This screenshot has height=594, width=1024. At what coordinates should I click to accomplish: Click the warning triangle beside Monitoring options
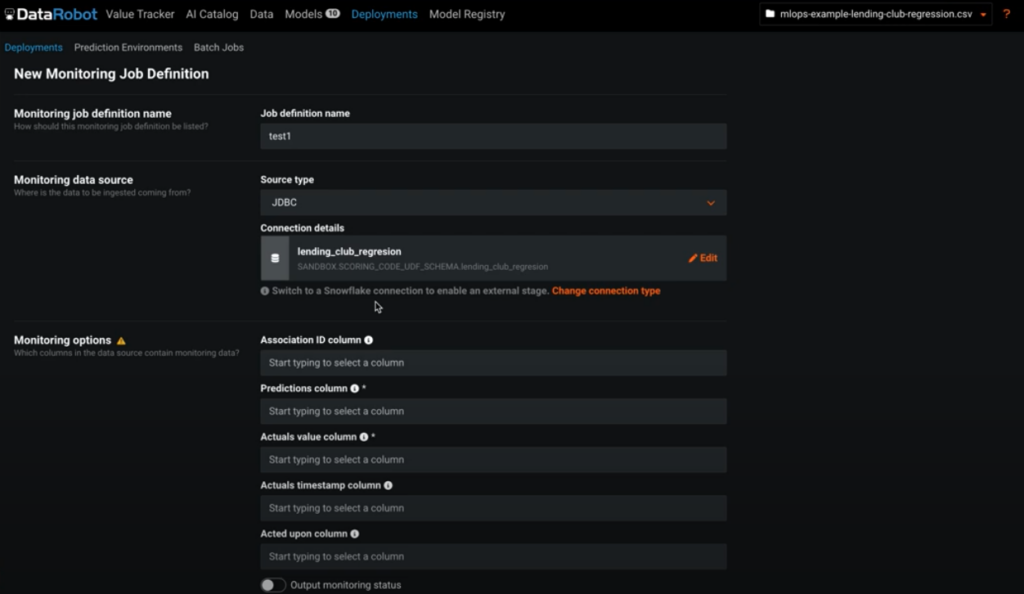120,340
